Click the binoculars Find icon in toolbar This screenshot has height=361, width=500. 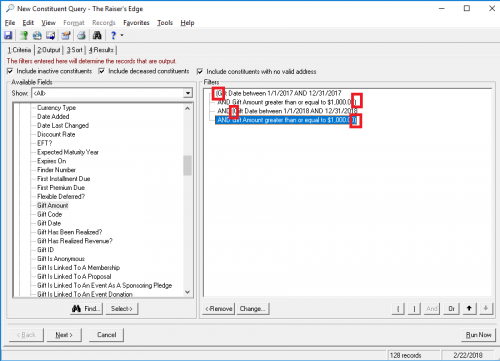(x=97, y=35)
